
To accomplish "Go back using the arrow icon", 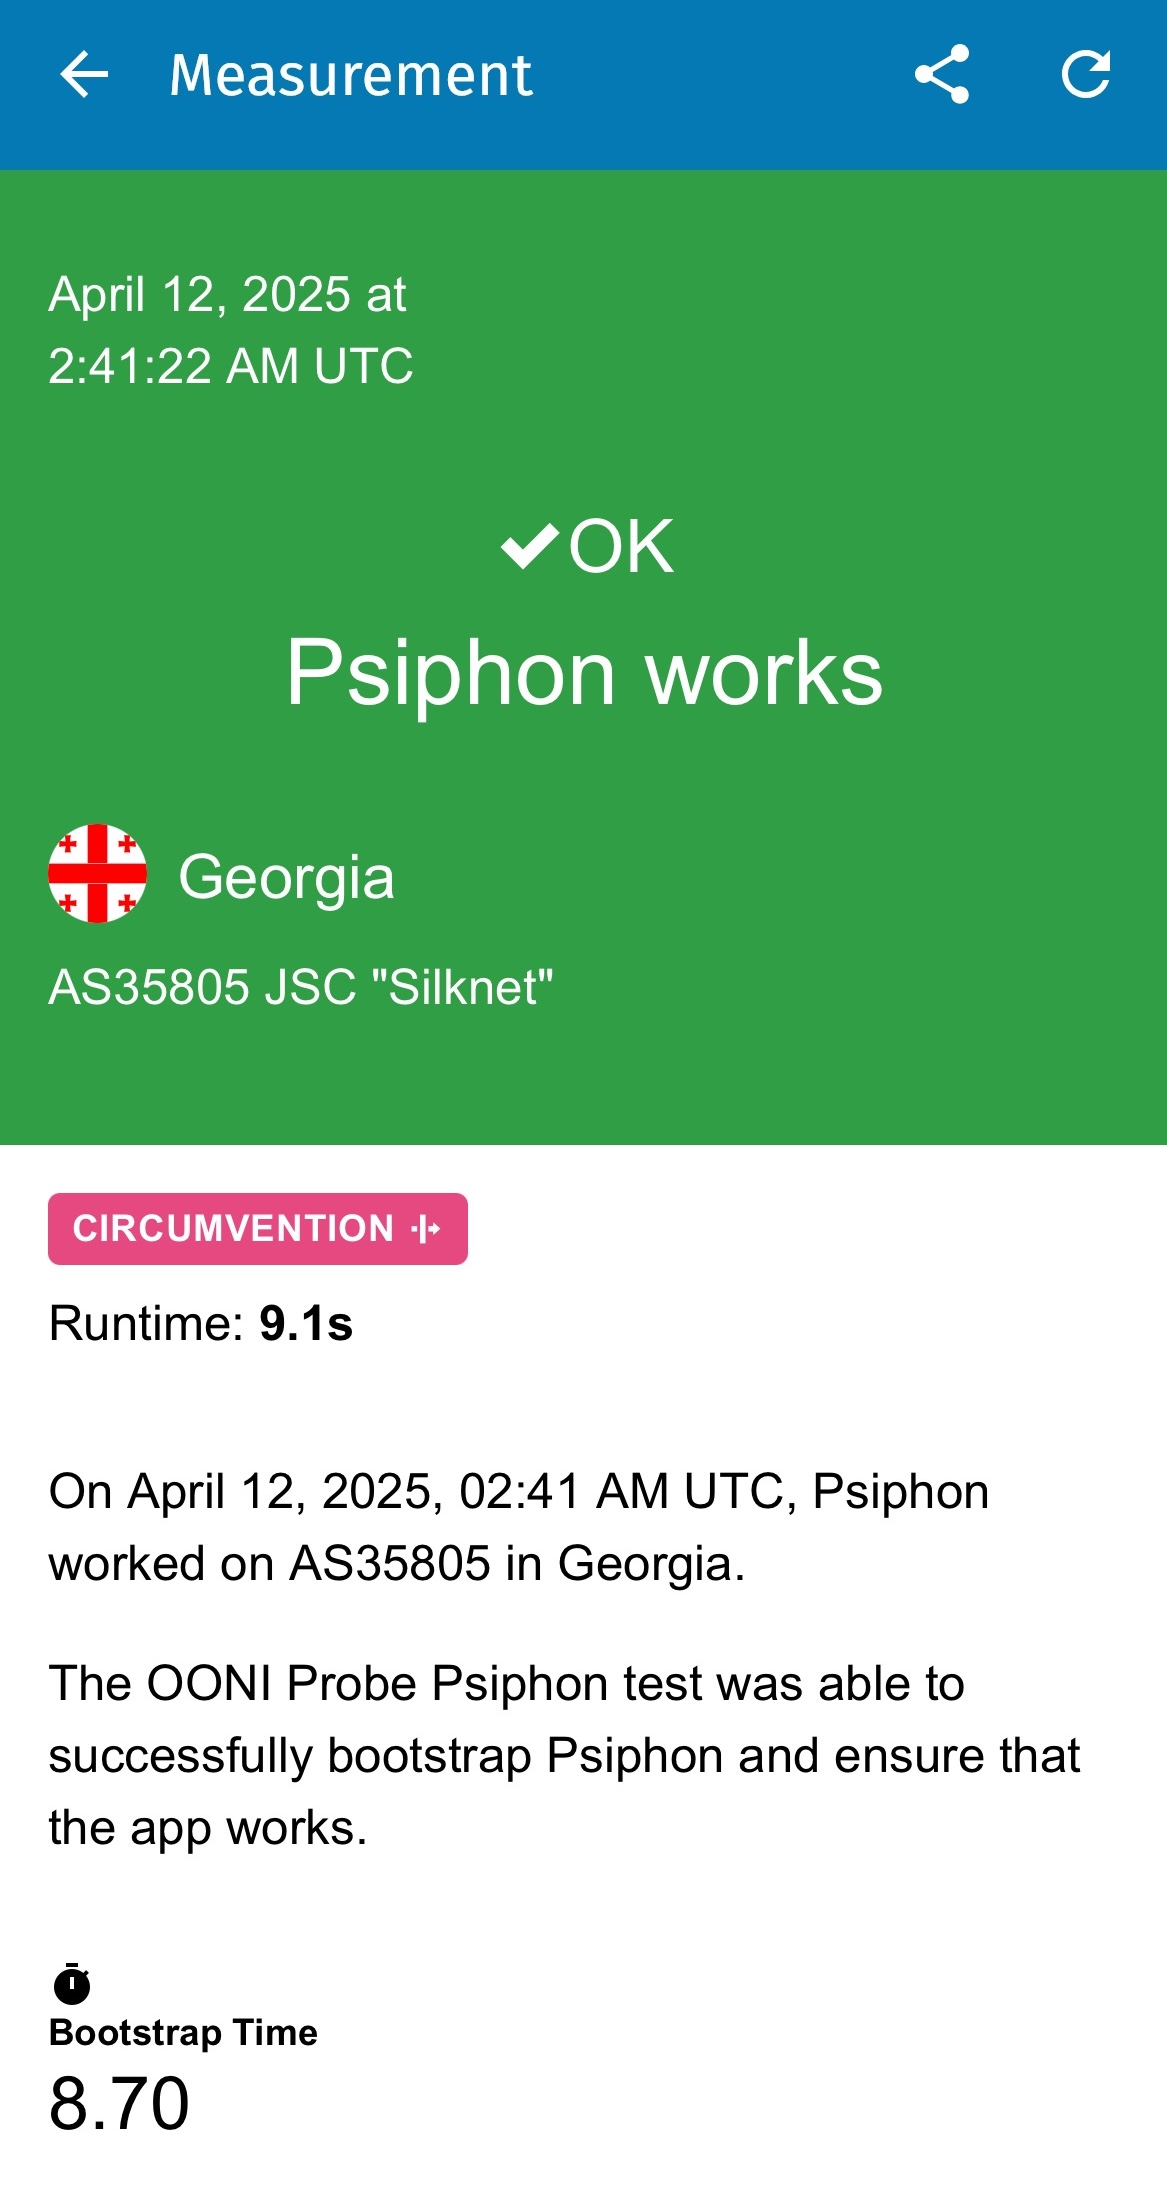I will coord(84,75).
